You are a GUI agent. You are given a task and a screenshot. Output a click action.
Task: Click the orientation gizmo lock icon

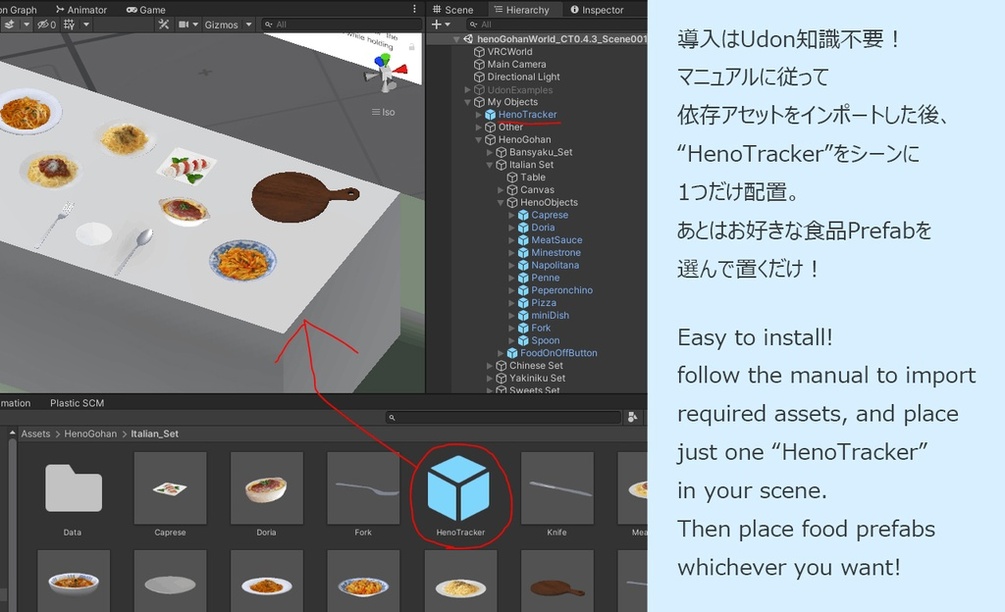(411, 47)
